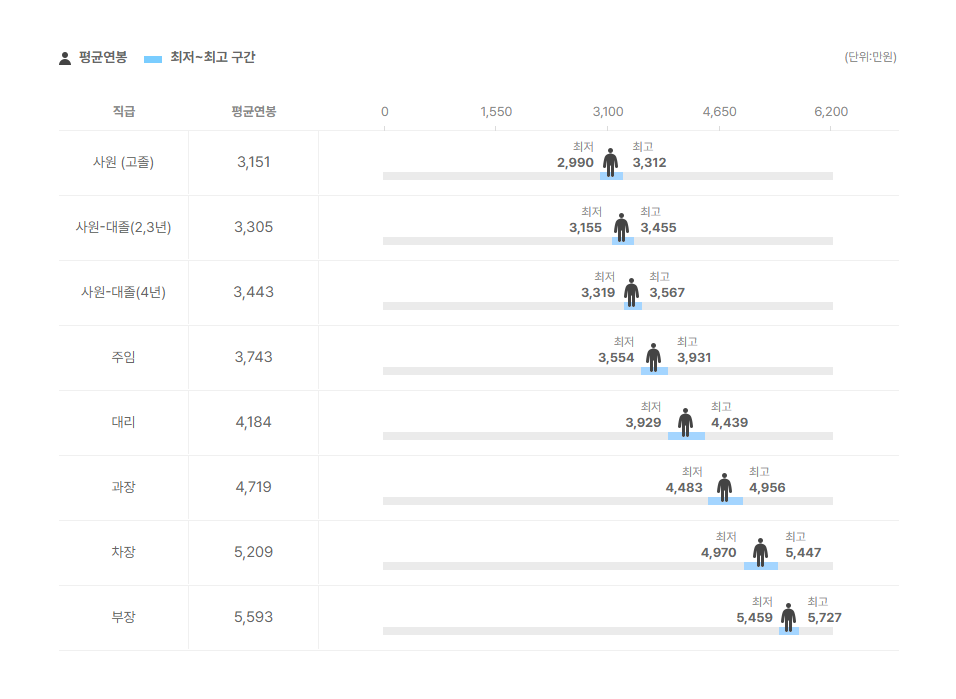Click the person icon in 사원-대졸(4년) row
The image size is (956, 699).
[632, 293]
